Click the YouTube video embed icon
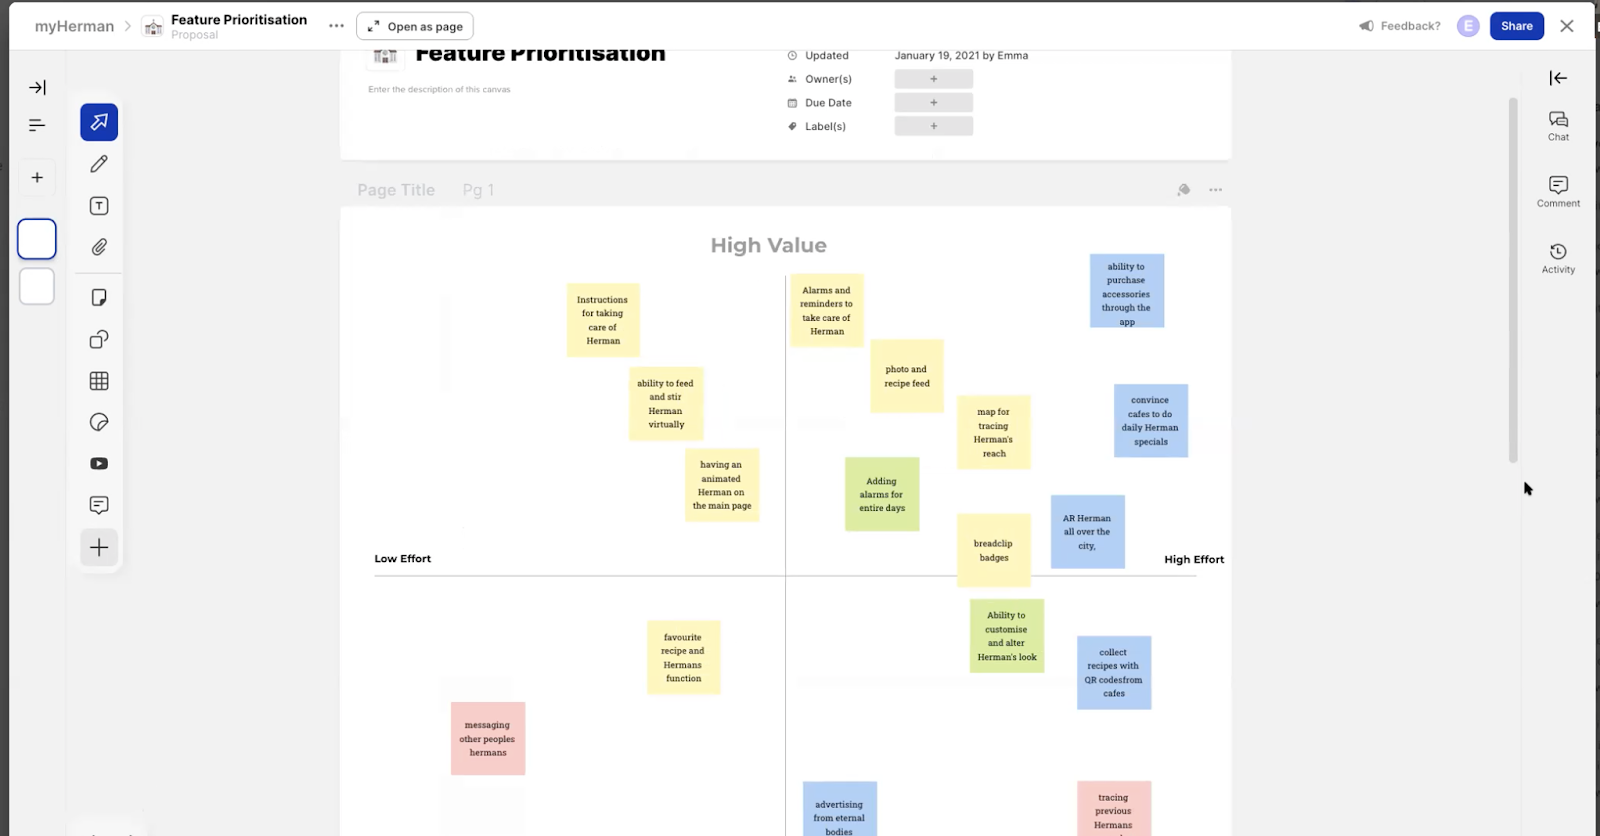Viewport: 1600px width, 836px height. pyautogui.click(x=99, y=464)
